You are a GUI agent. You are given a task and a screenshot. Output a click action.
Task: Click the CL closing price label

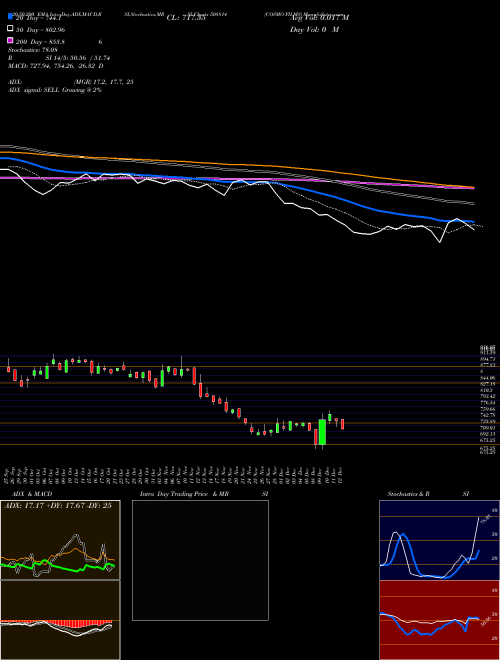point(186,18)
